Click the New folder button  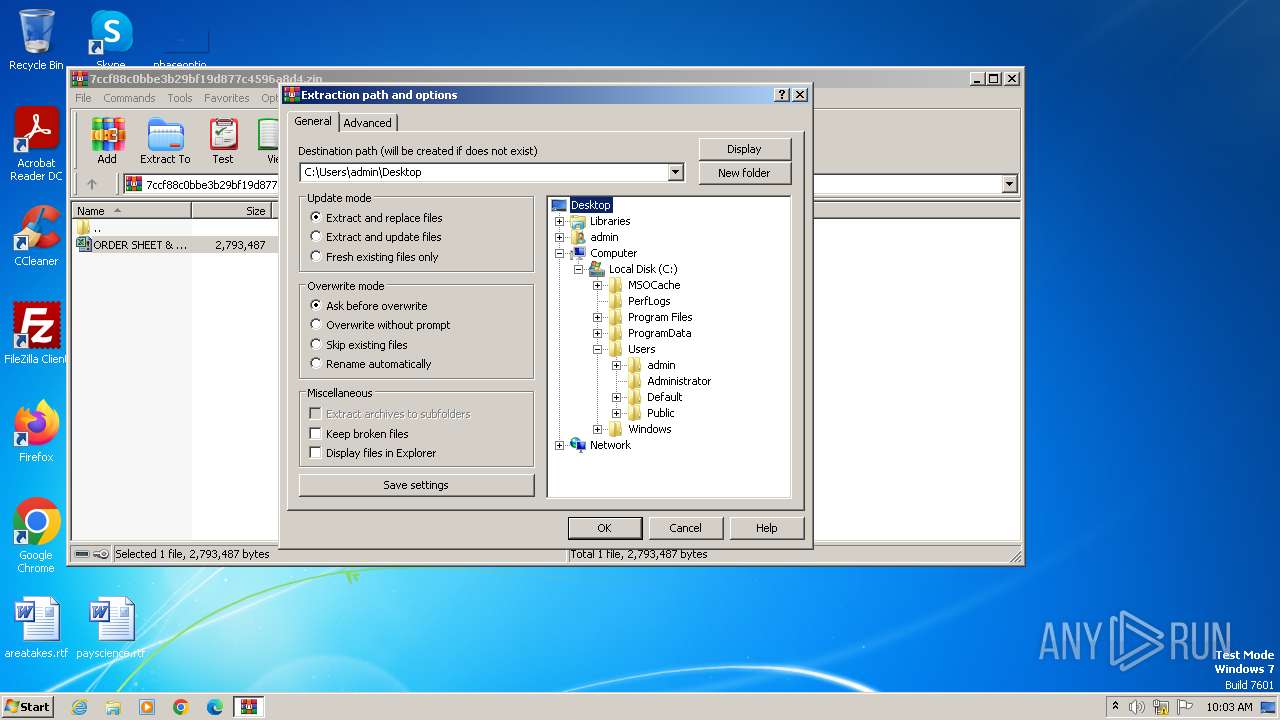pyautogui.click(x=744, y=173)
